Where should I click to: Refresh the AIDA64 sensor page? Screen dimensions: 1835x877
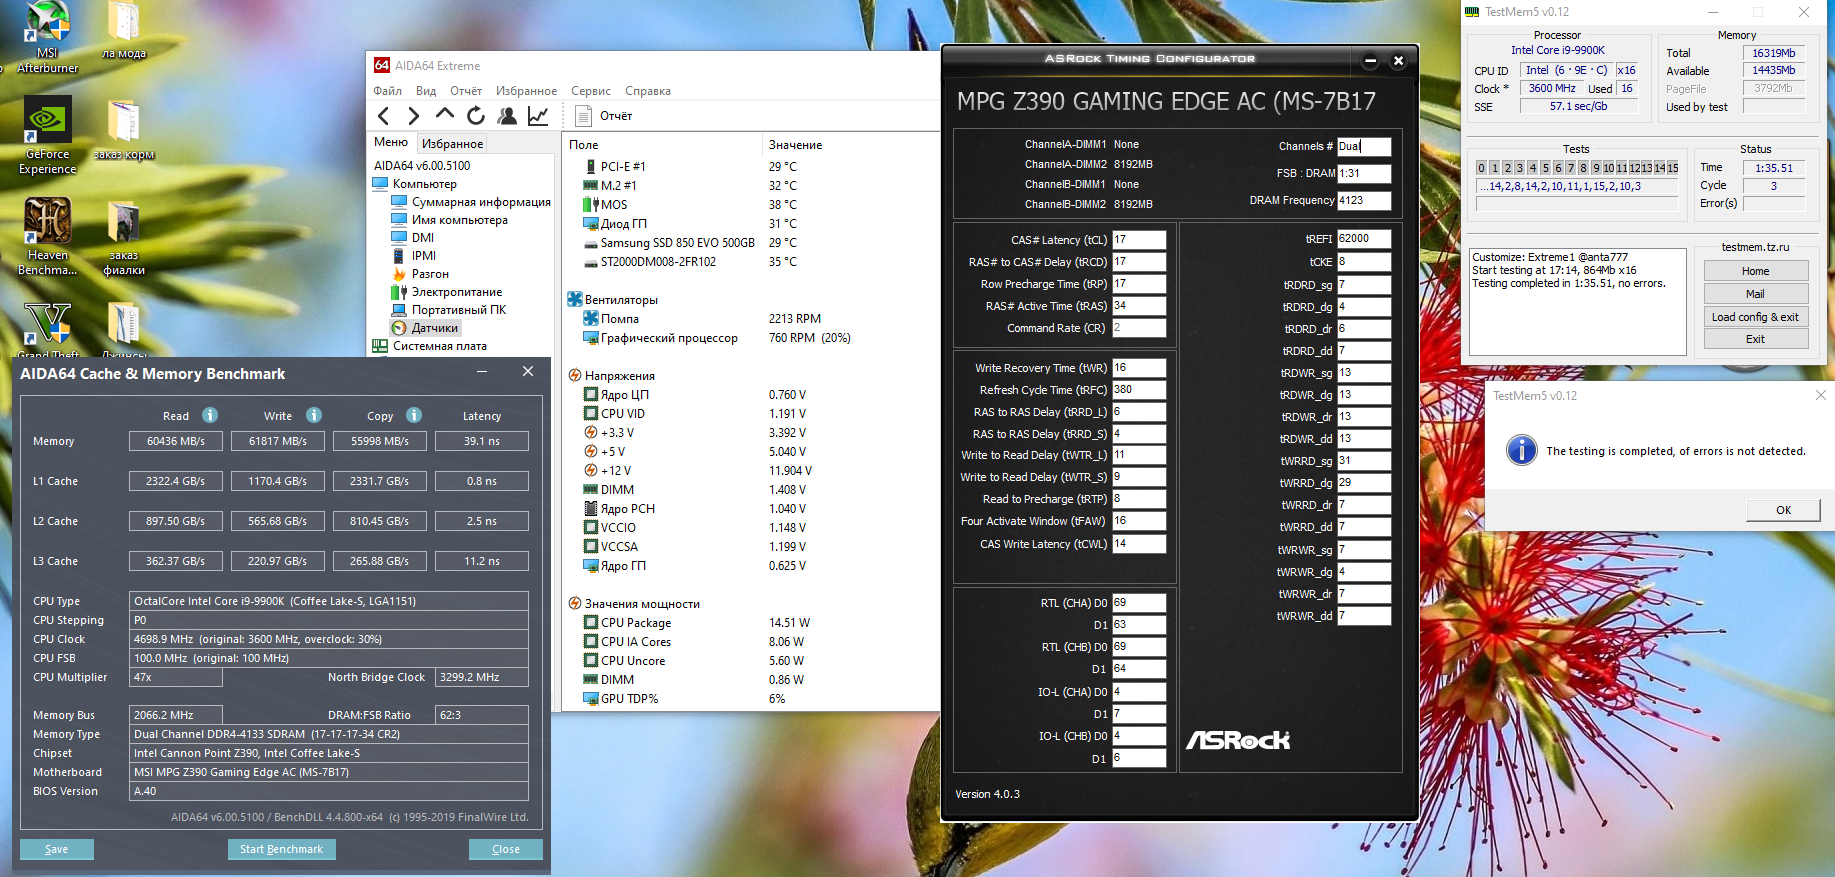476,116
